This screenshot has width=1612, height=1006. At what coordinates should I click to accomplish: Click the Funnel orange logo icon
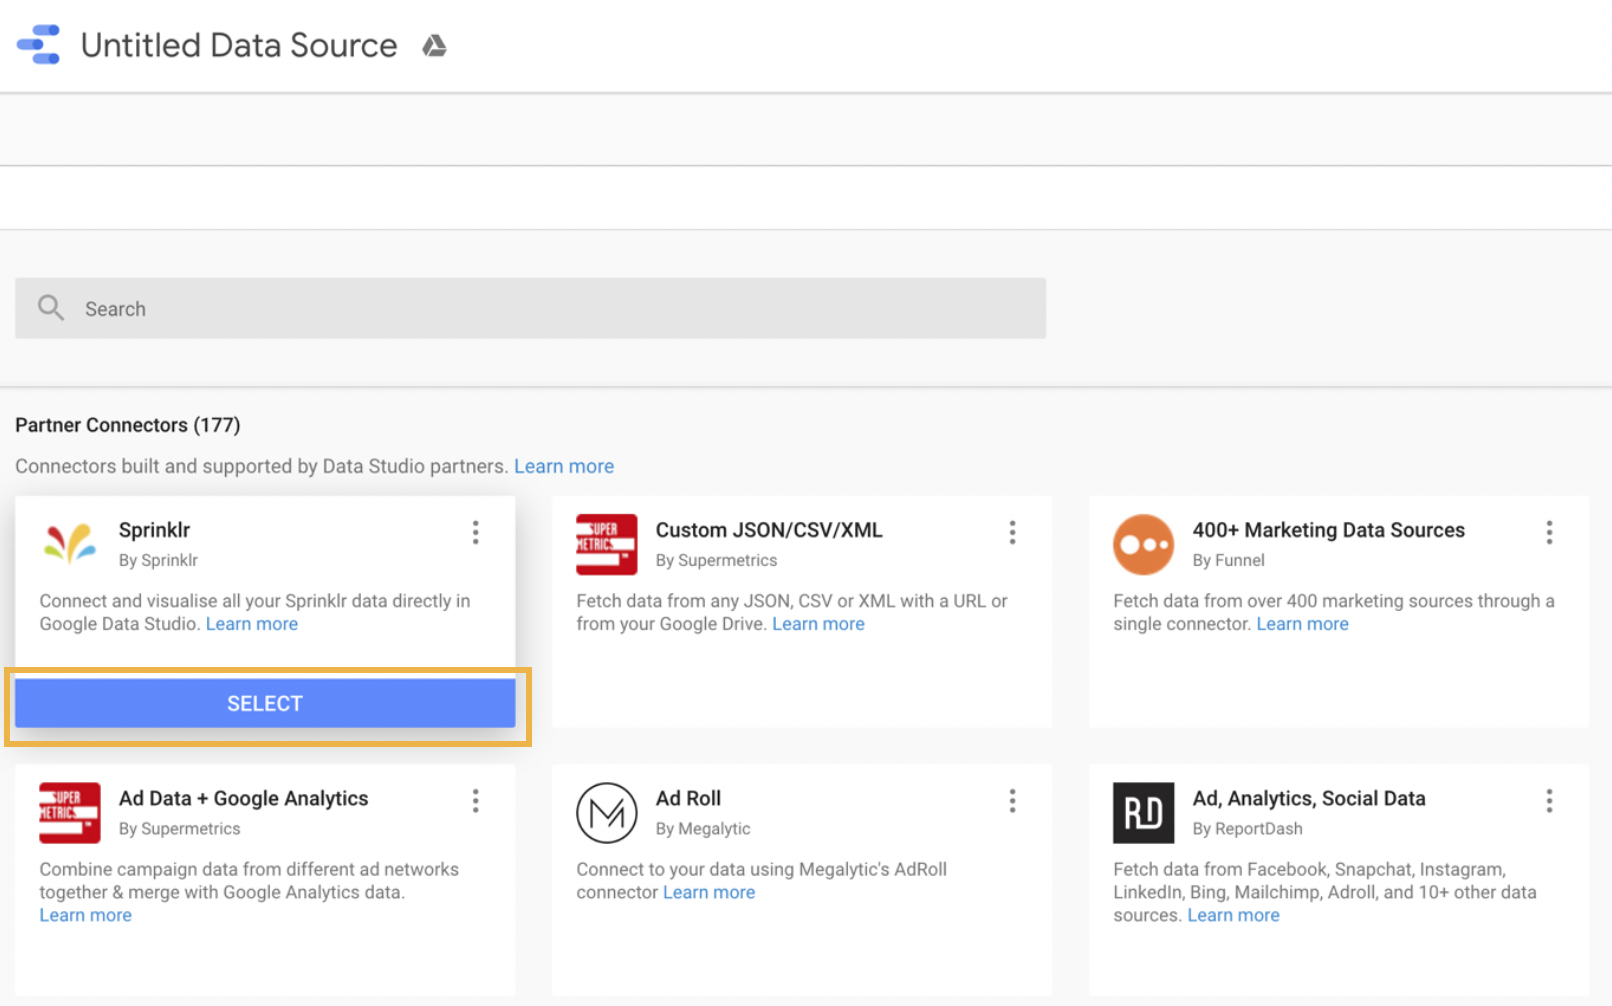coord(1143,544)
